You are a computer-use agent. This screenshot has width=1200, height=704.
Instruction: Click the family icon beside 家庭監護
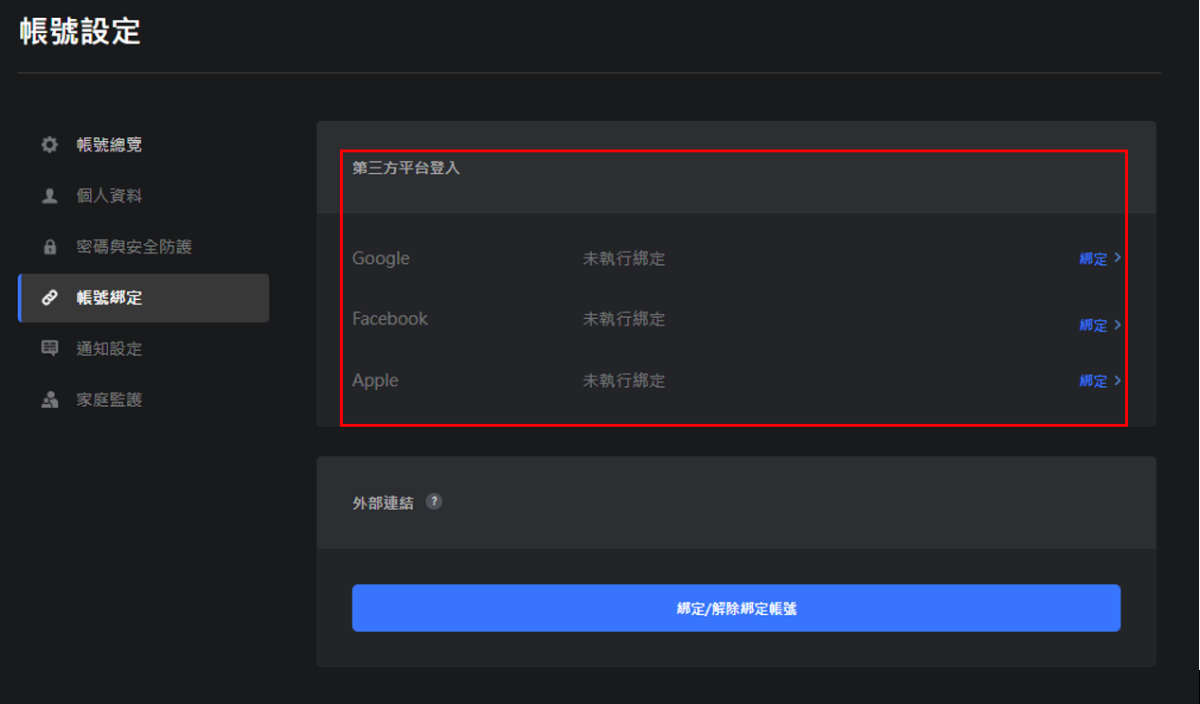[48, 399]
